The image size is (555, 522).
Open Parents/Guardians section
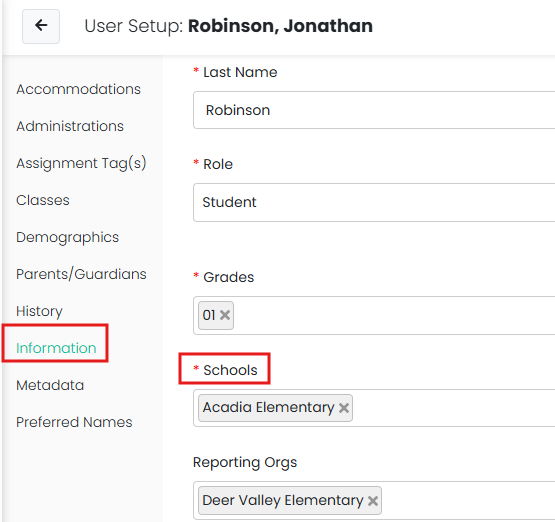pos(81,274)
